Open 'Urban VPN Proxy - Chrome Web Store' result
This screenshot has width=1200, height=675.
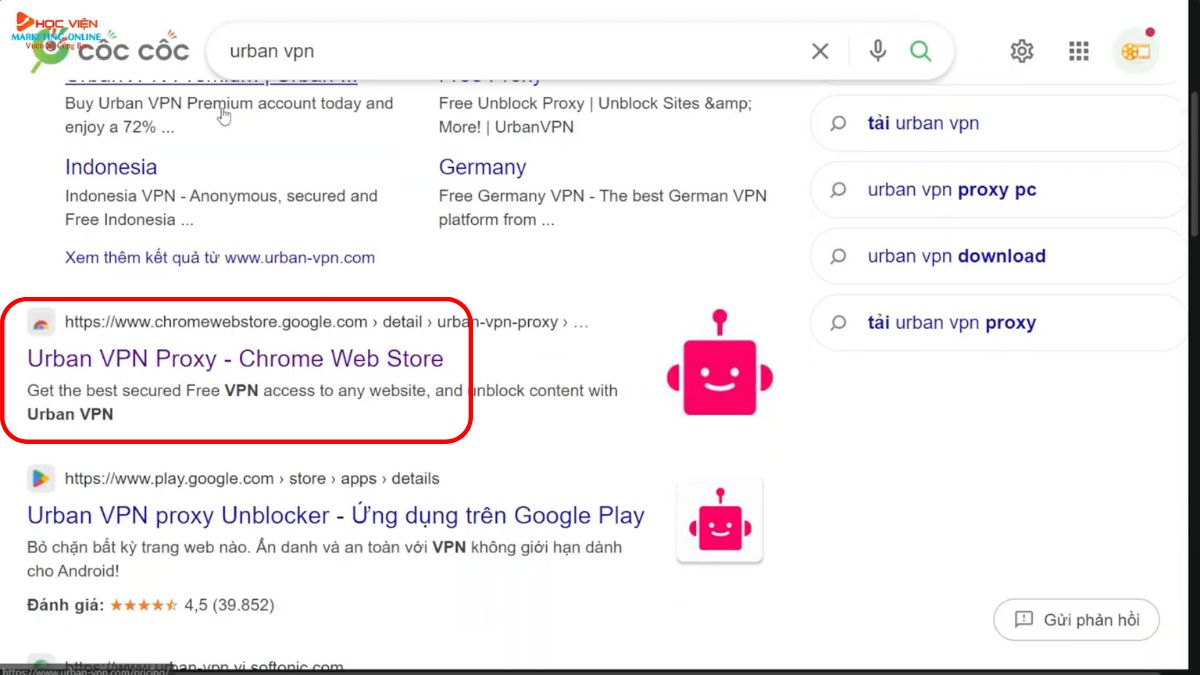[x=235, y=358]
